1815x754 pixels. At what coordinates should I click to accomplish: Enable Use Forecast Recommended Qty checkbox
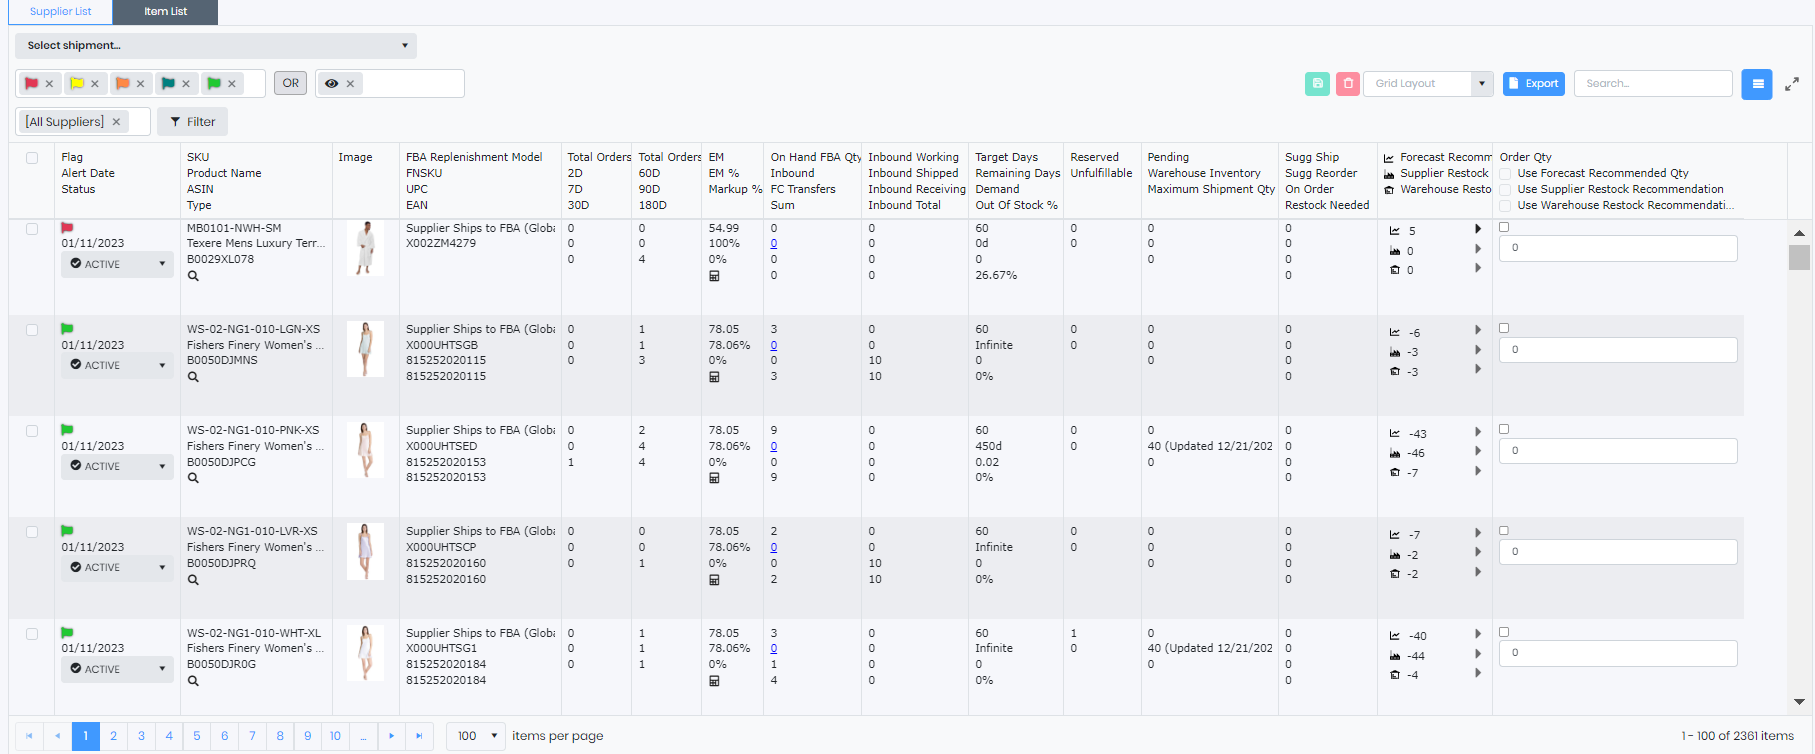1505,174
